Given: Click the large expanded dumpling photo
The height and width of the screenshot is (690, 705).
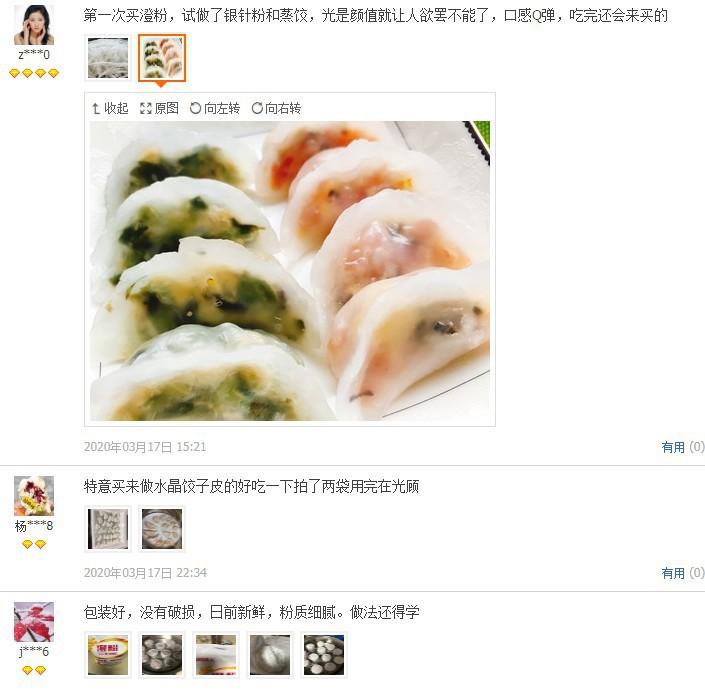Looking at the screenshot, I should pyautogui.click(x=290, y=271).
